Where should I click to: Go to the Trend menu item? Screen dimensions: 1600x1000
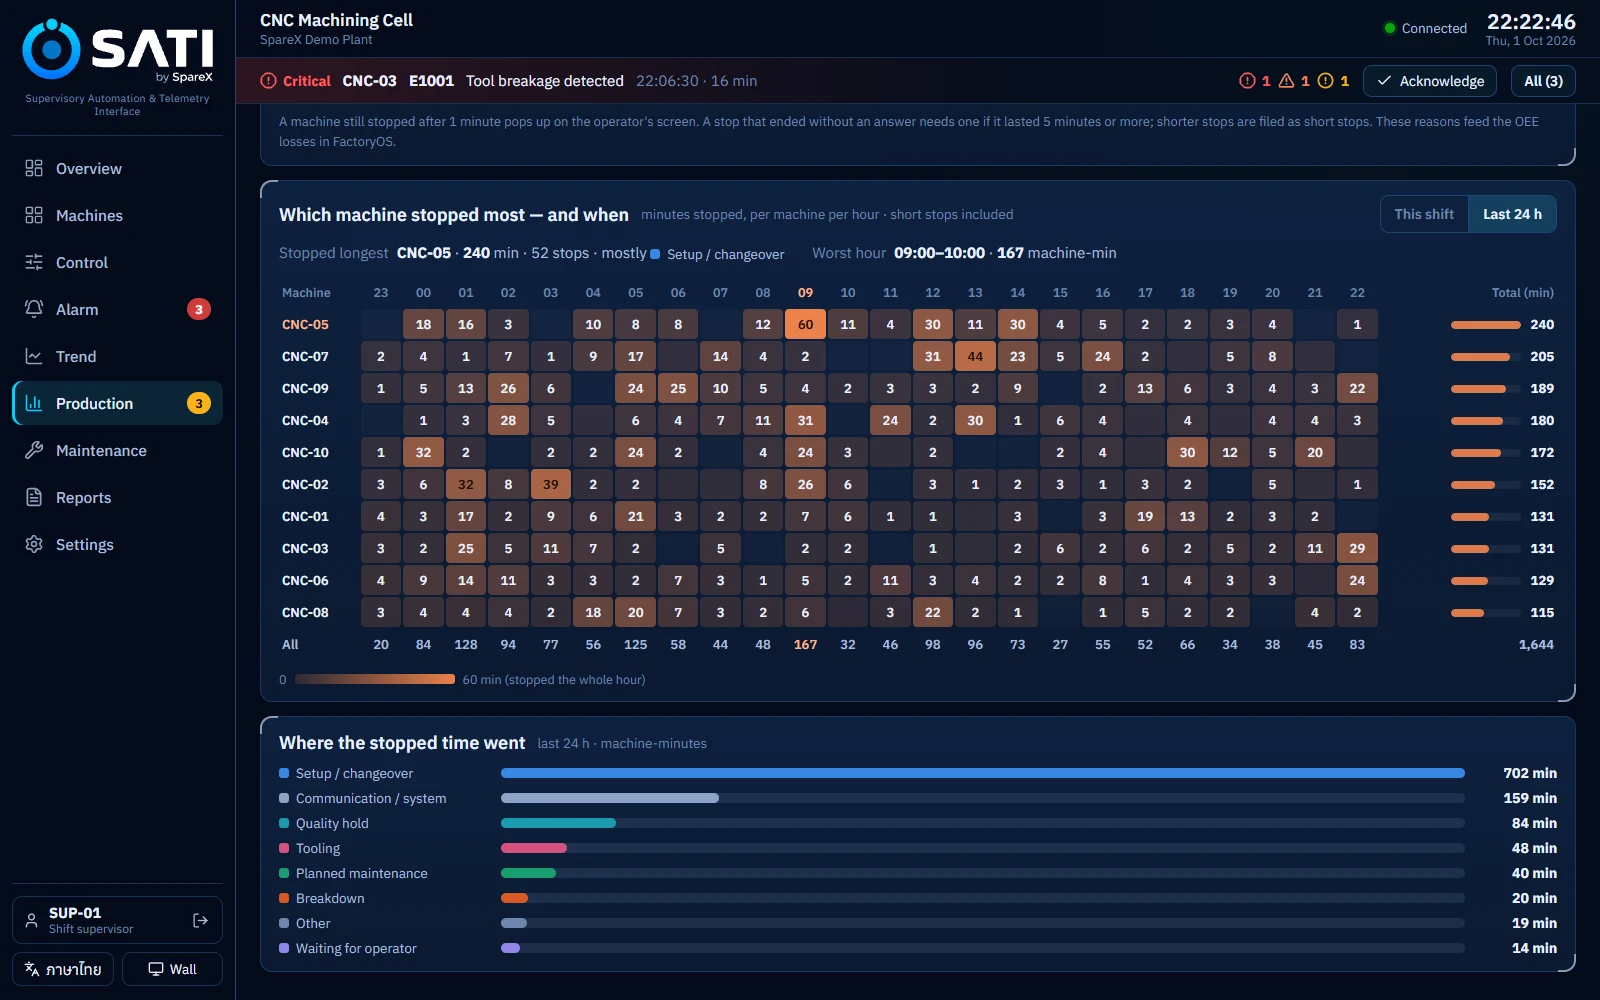click(x=117, y=356)
